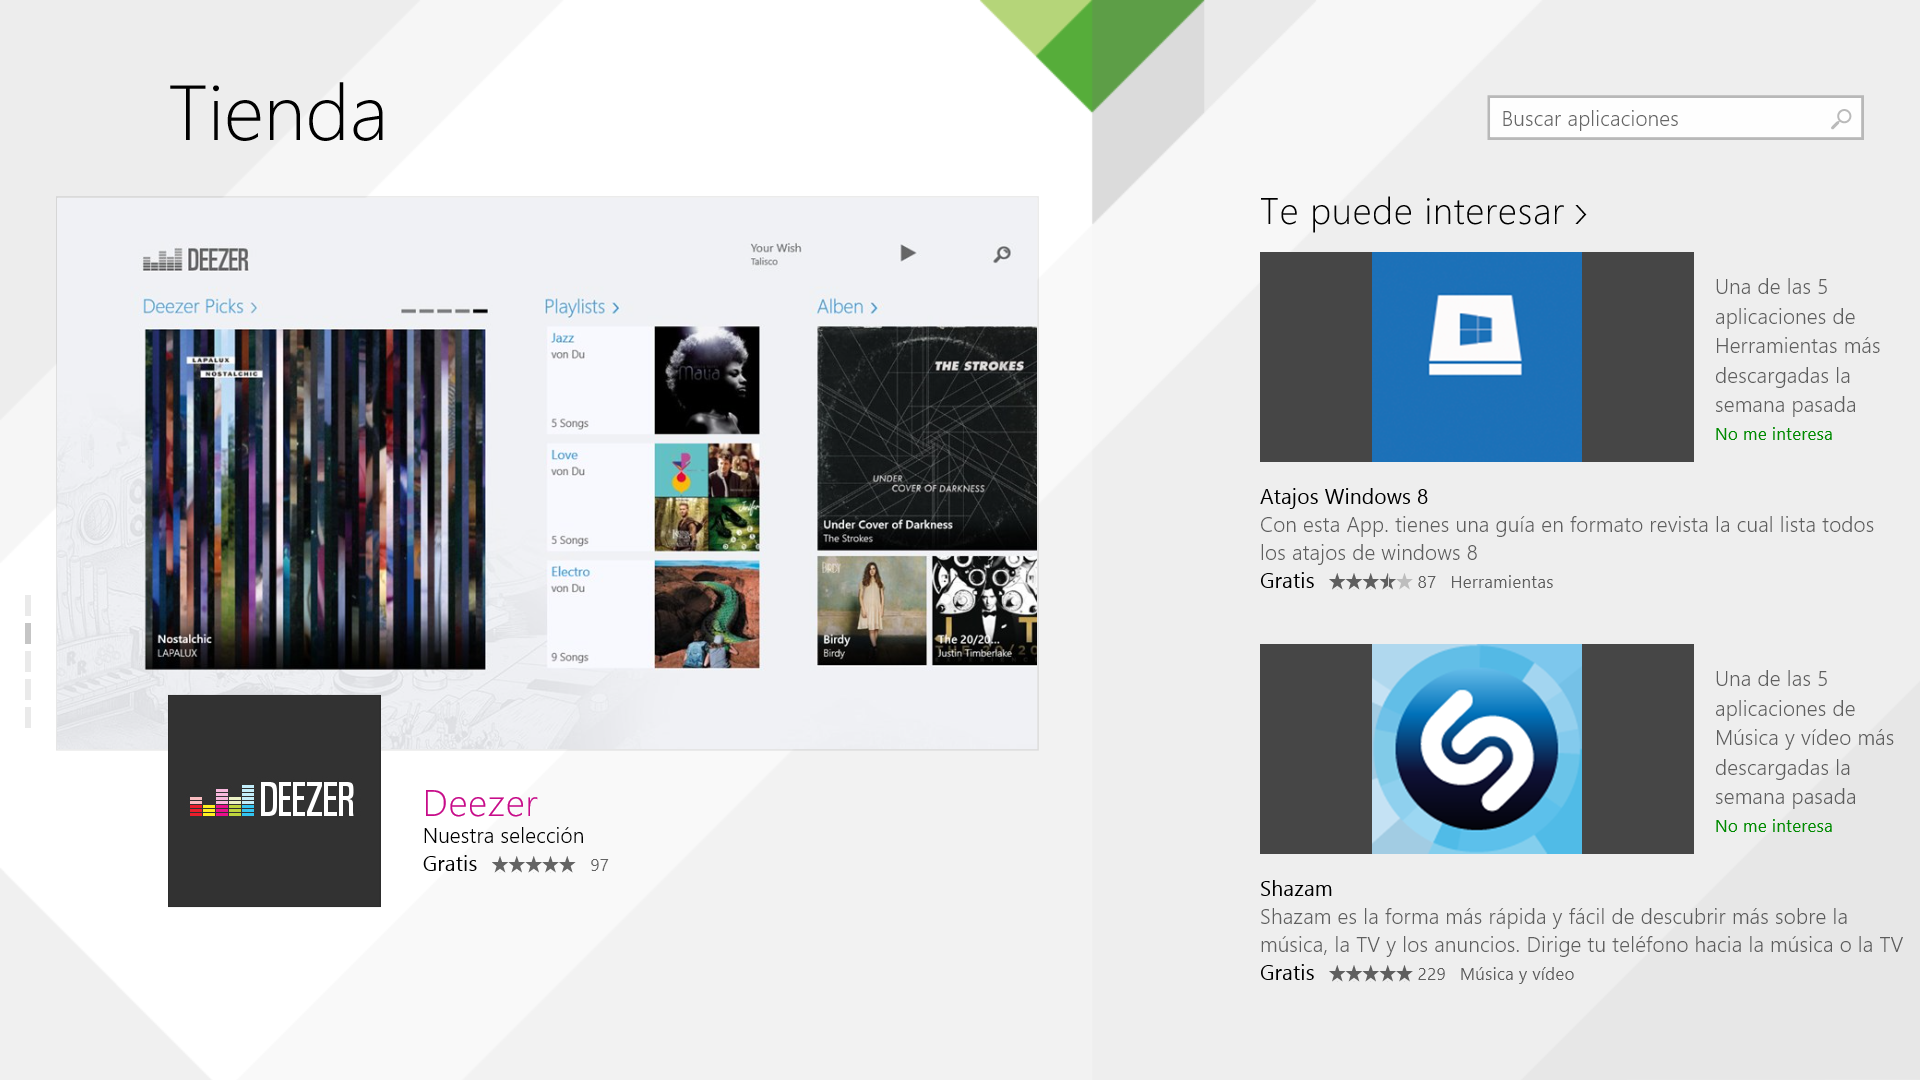Expand the Te puede interesar section
This screenshot has width=1920, height=1080.
click(x=1581, y=214)
